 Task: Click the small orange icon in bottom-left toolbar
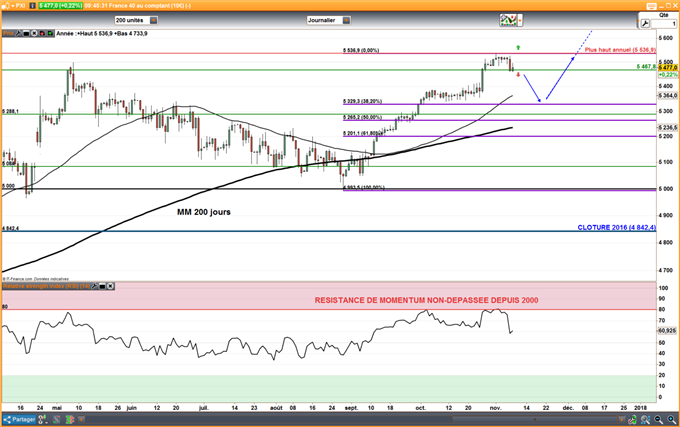82,419
